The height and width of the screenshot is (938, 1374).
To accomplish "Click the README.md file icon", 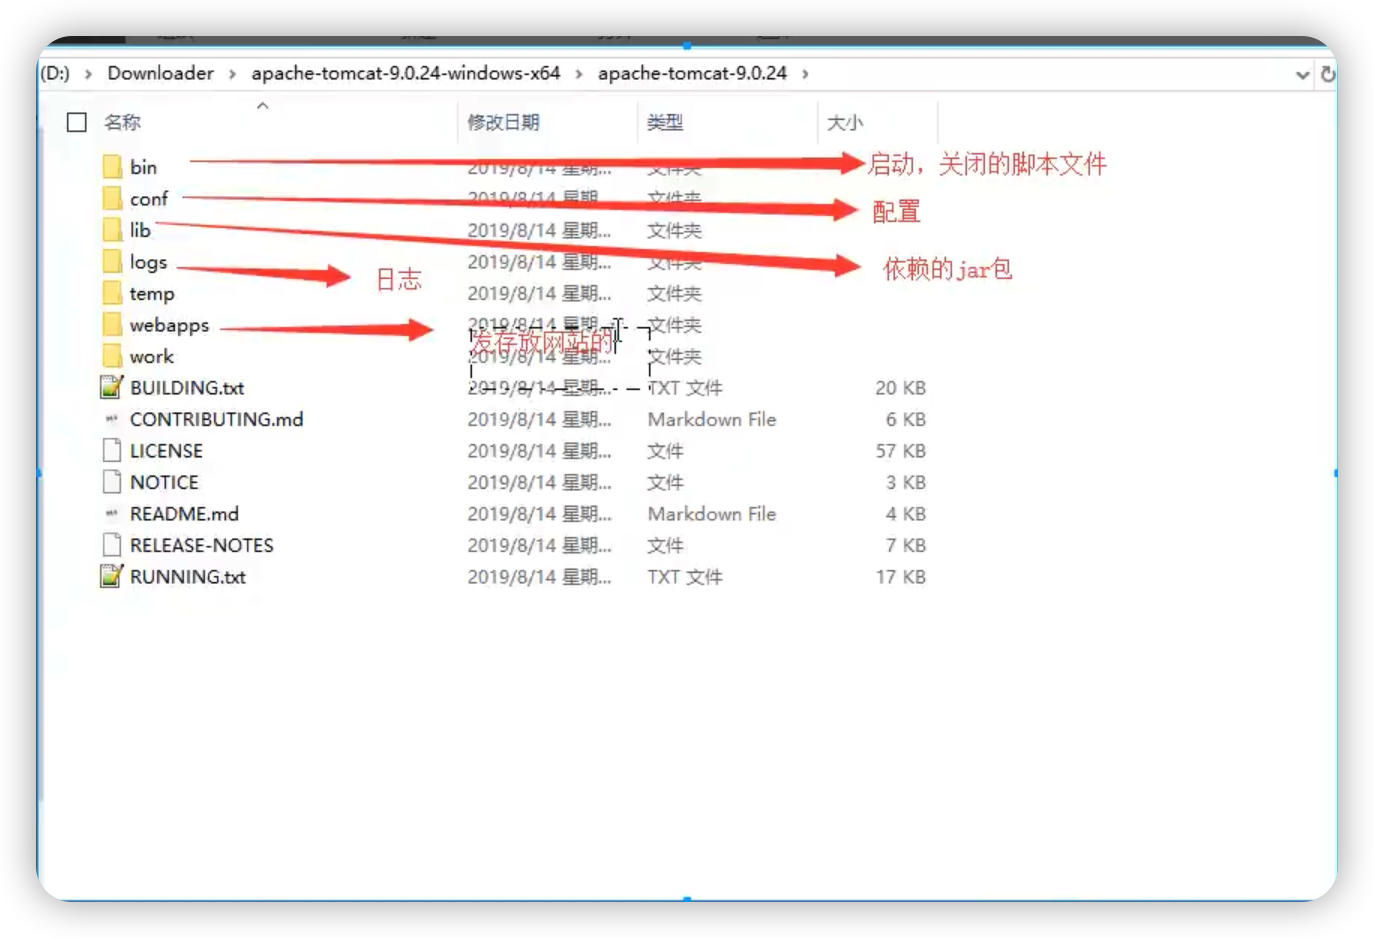I will (x=112, y=514).
